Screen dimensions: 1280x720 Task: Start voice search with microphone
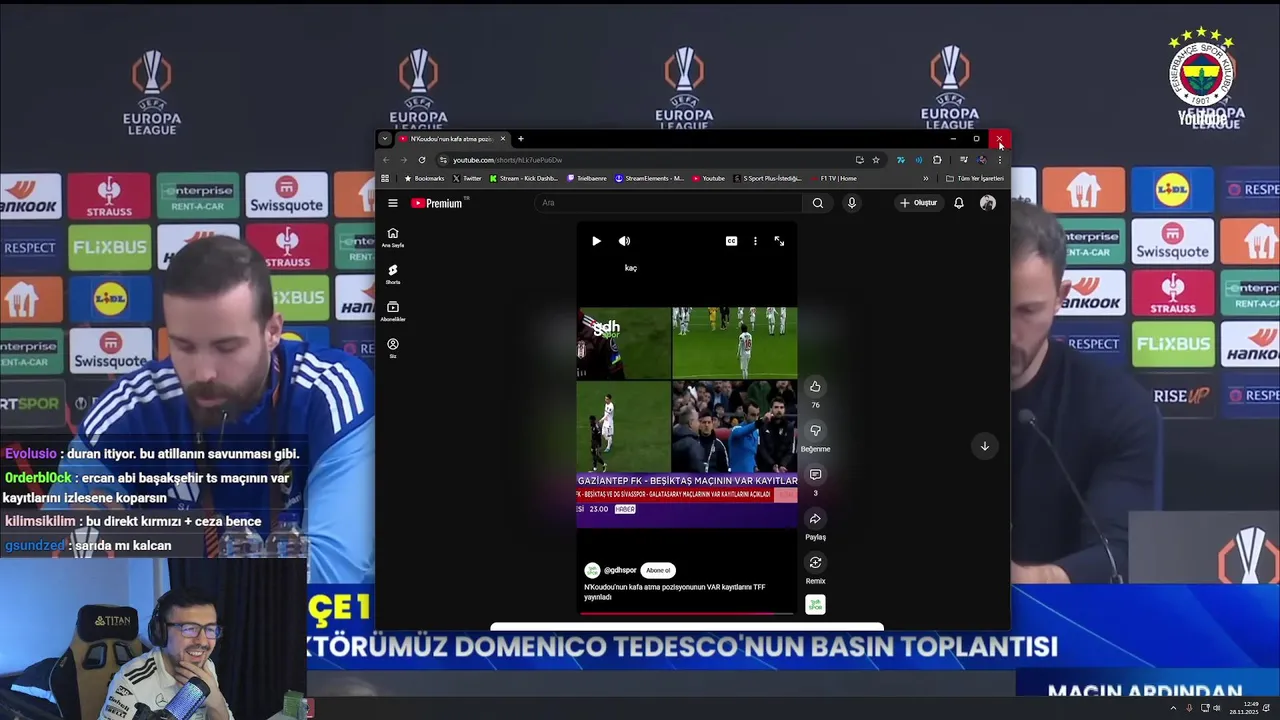pos(852,203)
